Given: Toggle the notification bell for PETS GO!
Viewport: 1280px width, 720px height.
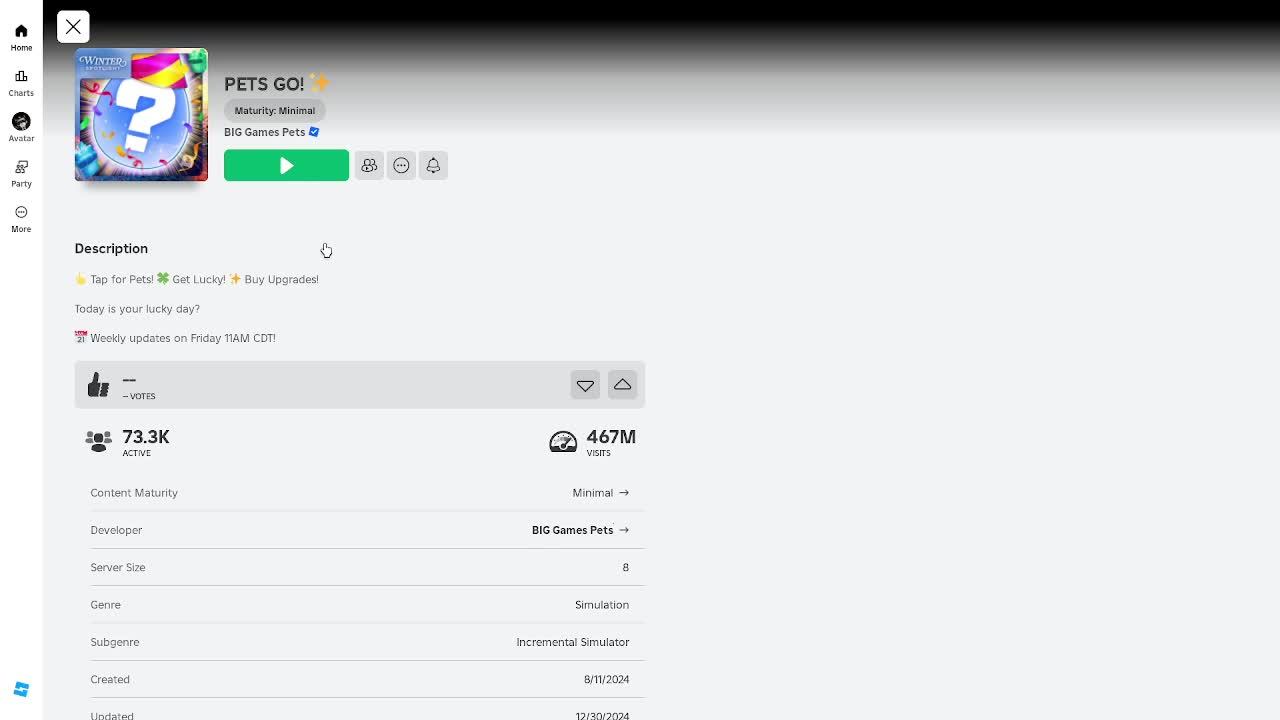Looking at the screenshot, I should pyautogui.click(x=433, y=165).
